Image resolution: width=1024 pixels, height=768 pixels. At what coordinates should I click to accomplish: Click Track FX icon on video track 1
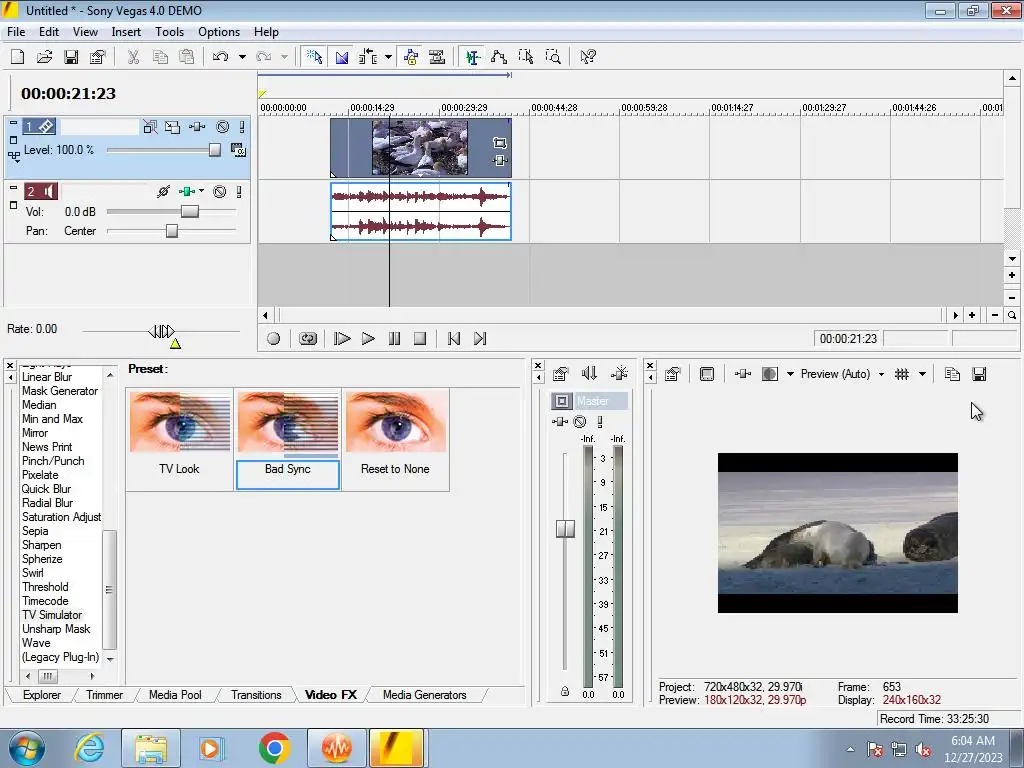(197, 127)
